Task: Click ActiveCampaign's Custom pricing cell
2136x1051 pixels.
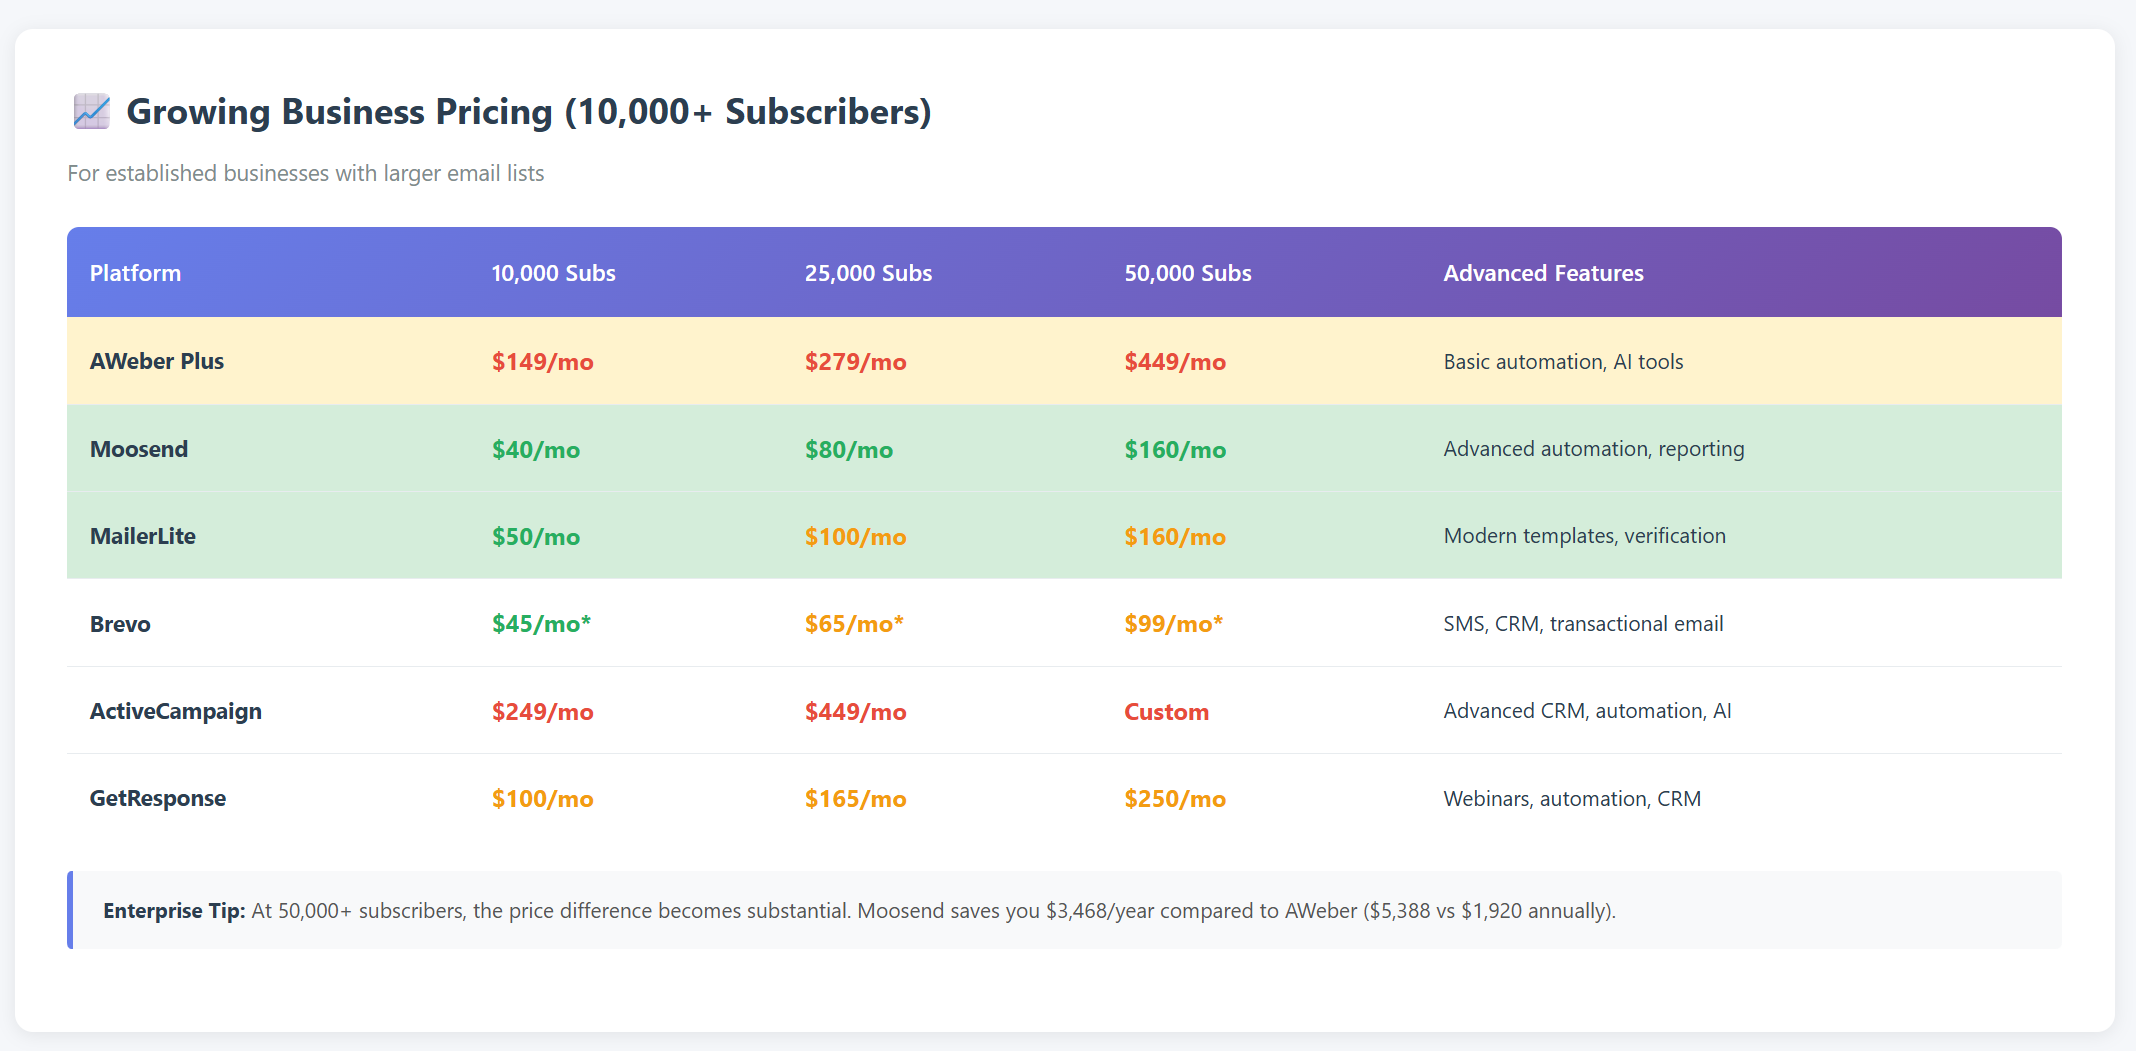Action: click(x=1166, y=712)
